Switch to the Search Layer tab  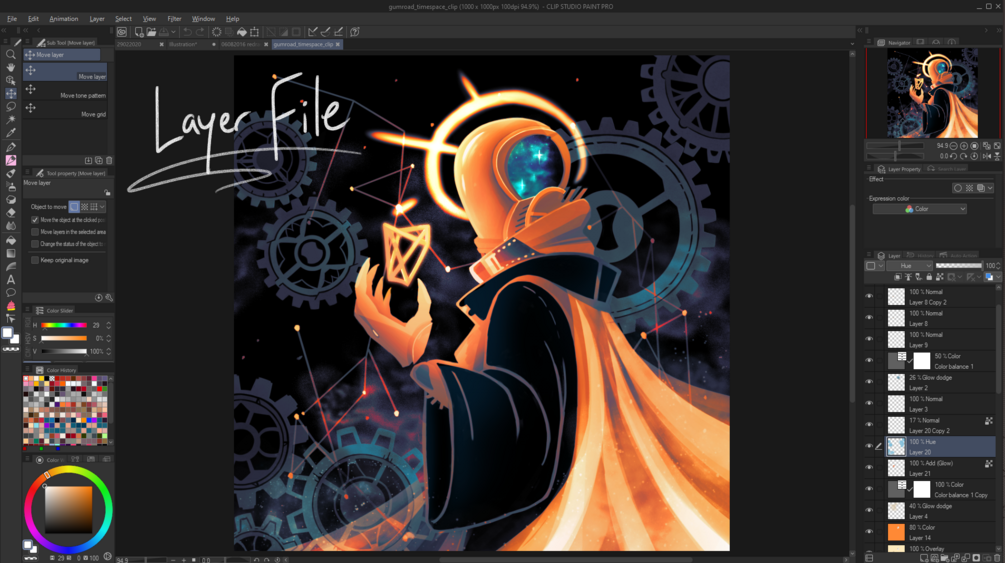947,169
